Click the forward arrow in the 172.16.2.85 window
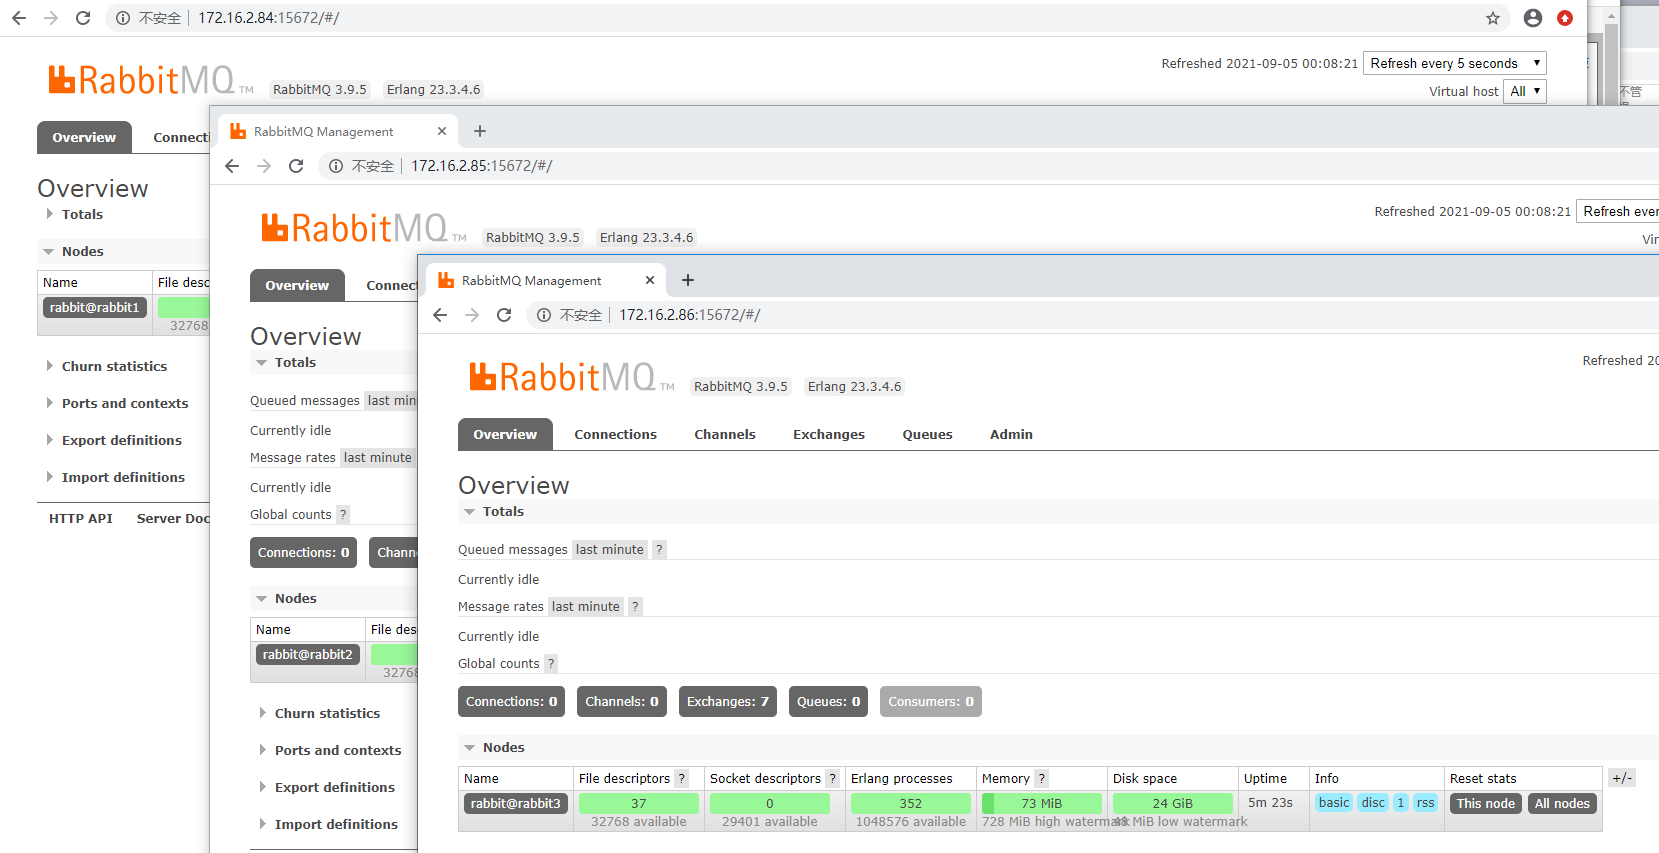 point(264,166)
